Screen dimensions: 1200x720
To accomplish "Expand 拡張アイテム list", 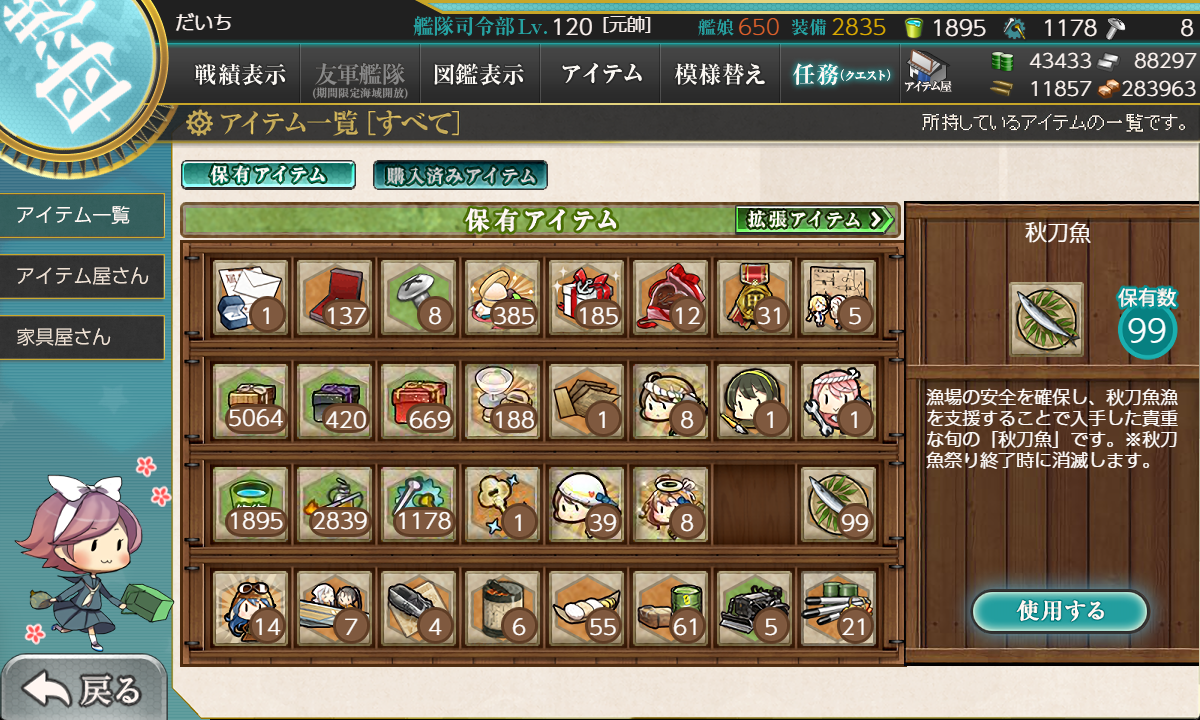I will tap(814, 219).
